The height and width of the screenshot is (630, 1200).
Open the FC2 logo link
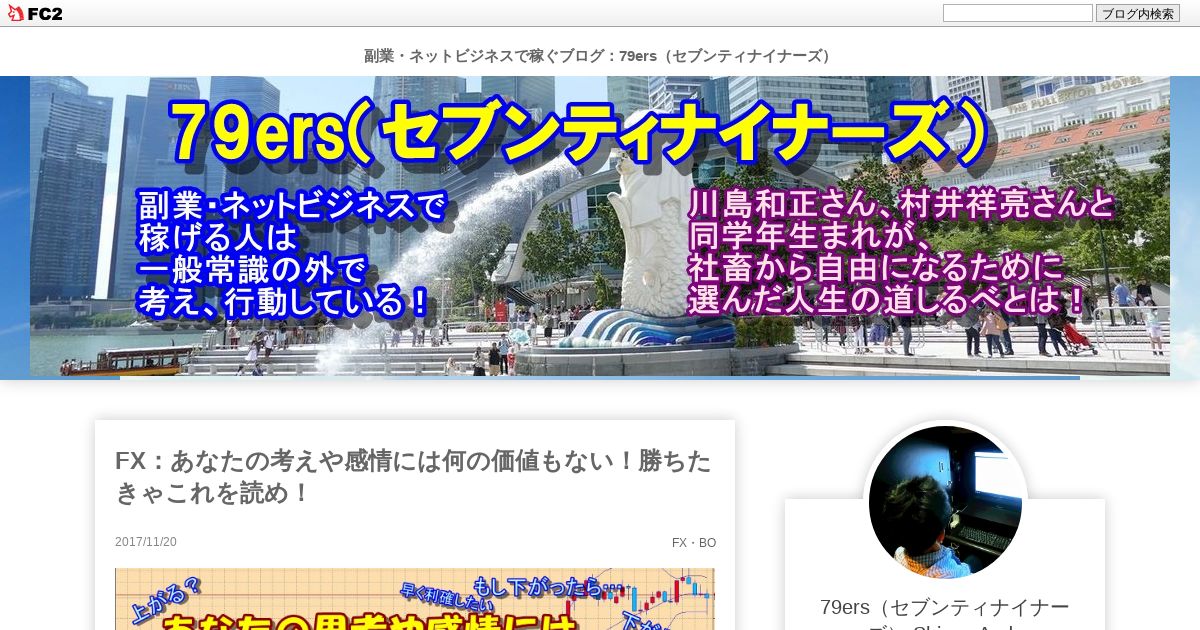pyautogui.click(x=35, y=13)
